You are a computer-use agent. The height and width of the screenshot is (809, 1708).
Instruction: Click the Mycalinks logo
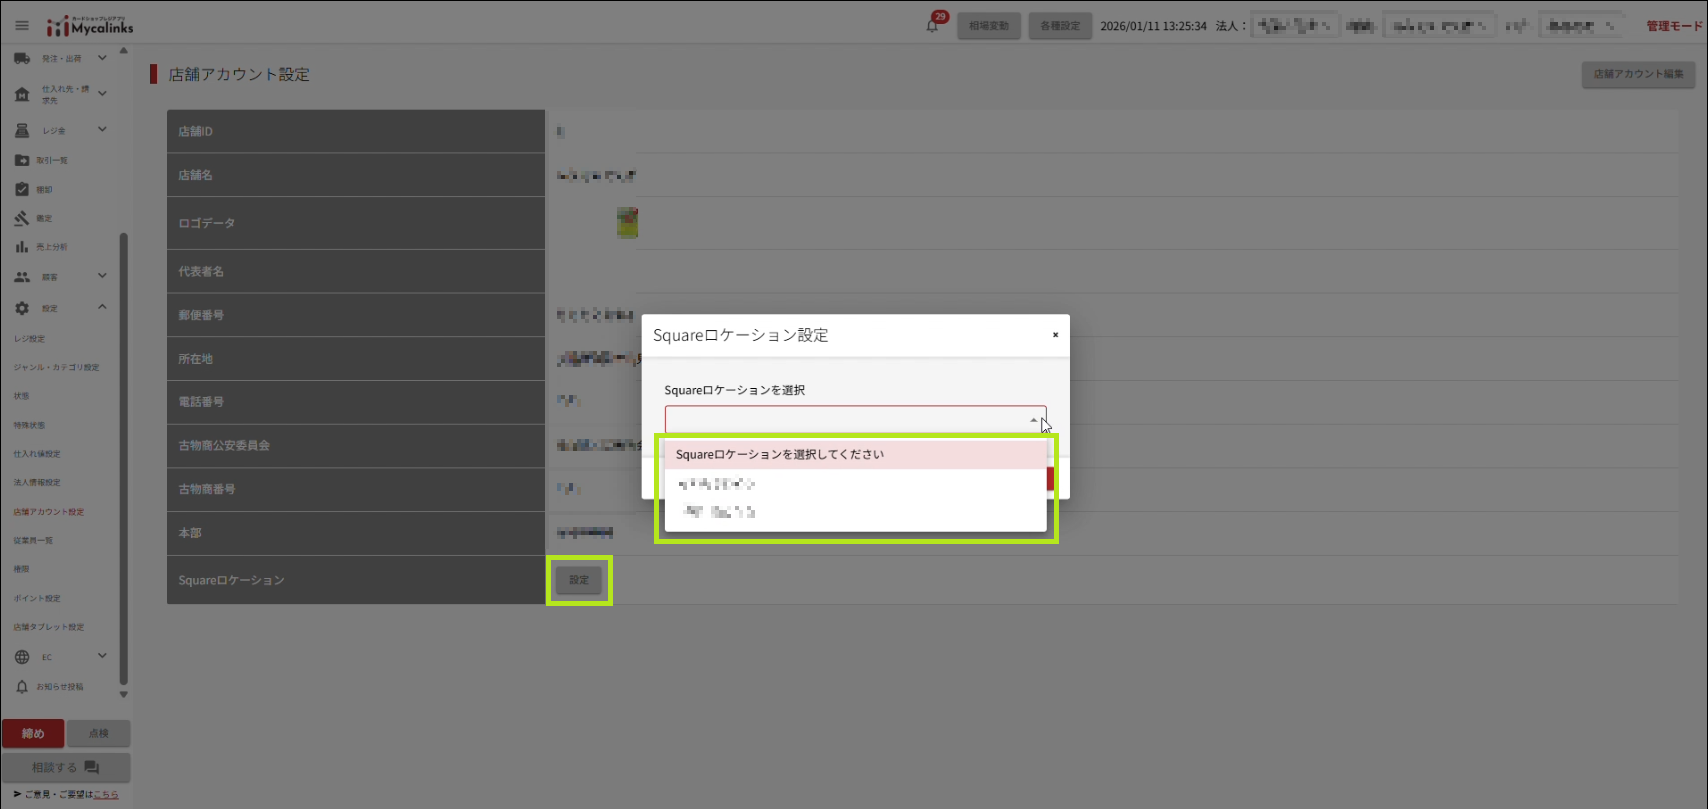pos(90,26)
